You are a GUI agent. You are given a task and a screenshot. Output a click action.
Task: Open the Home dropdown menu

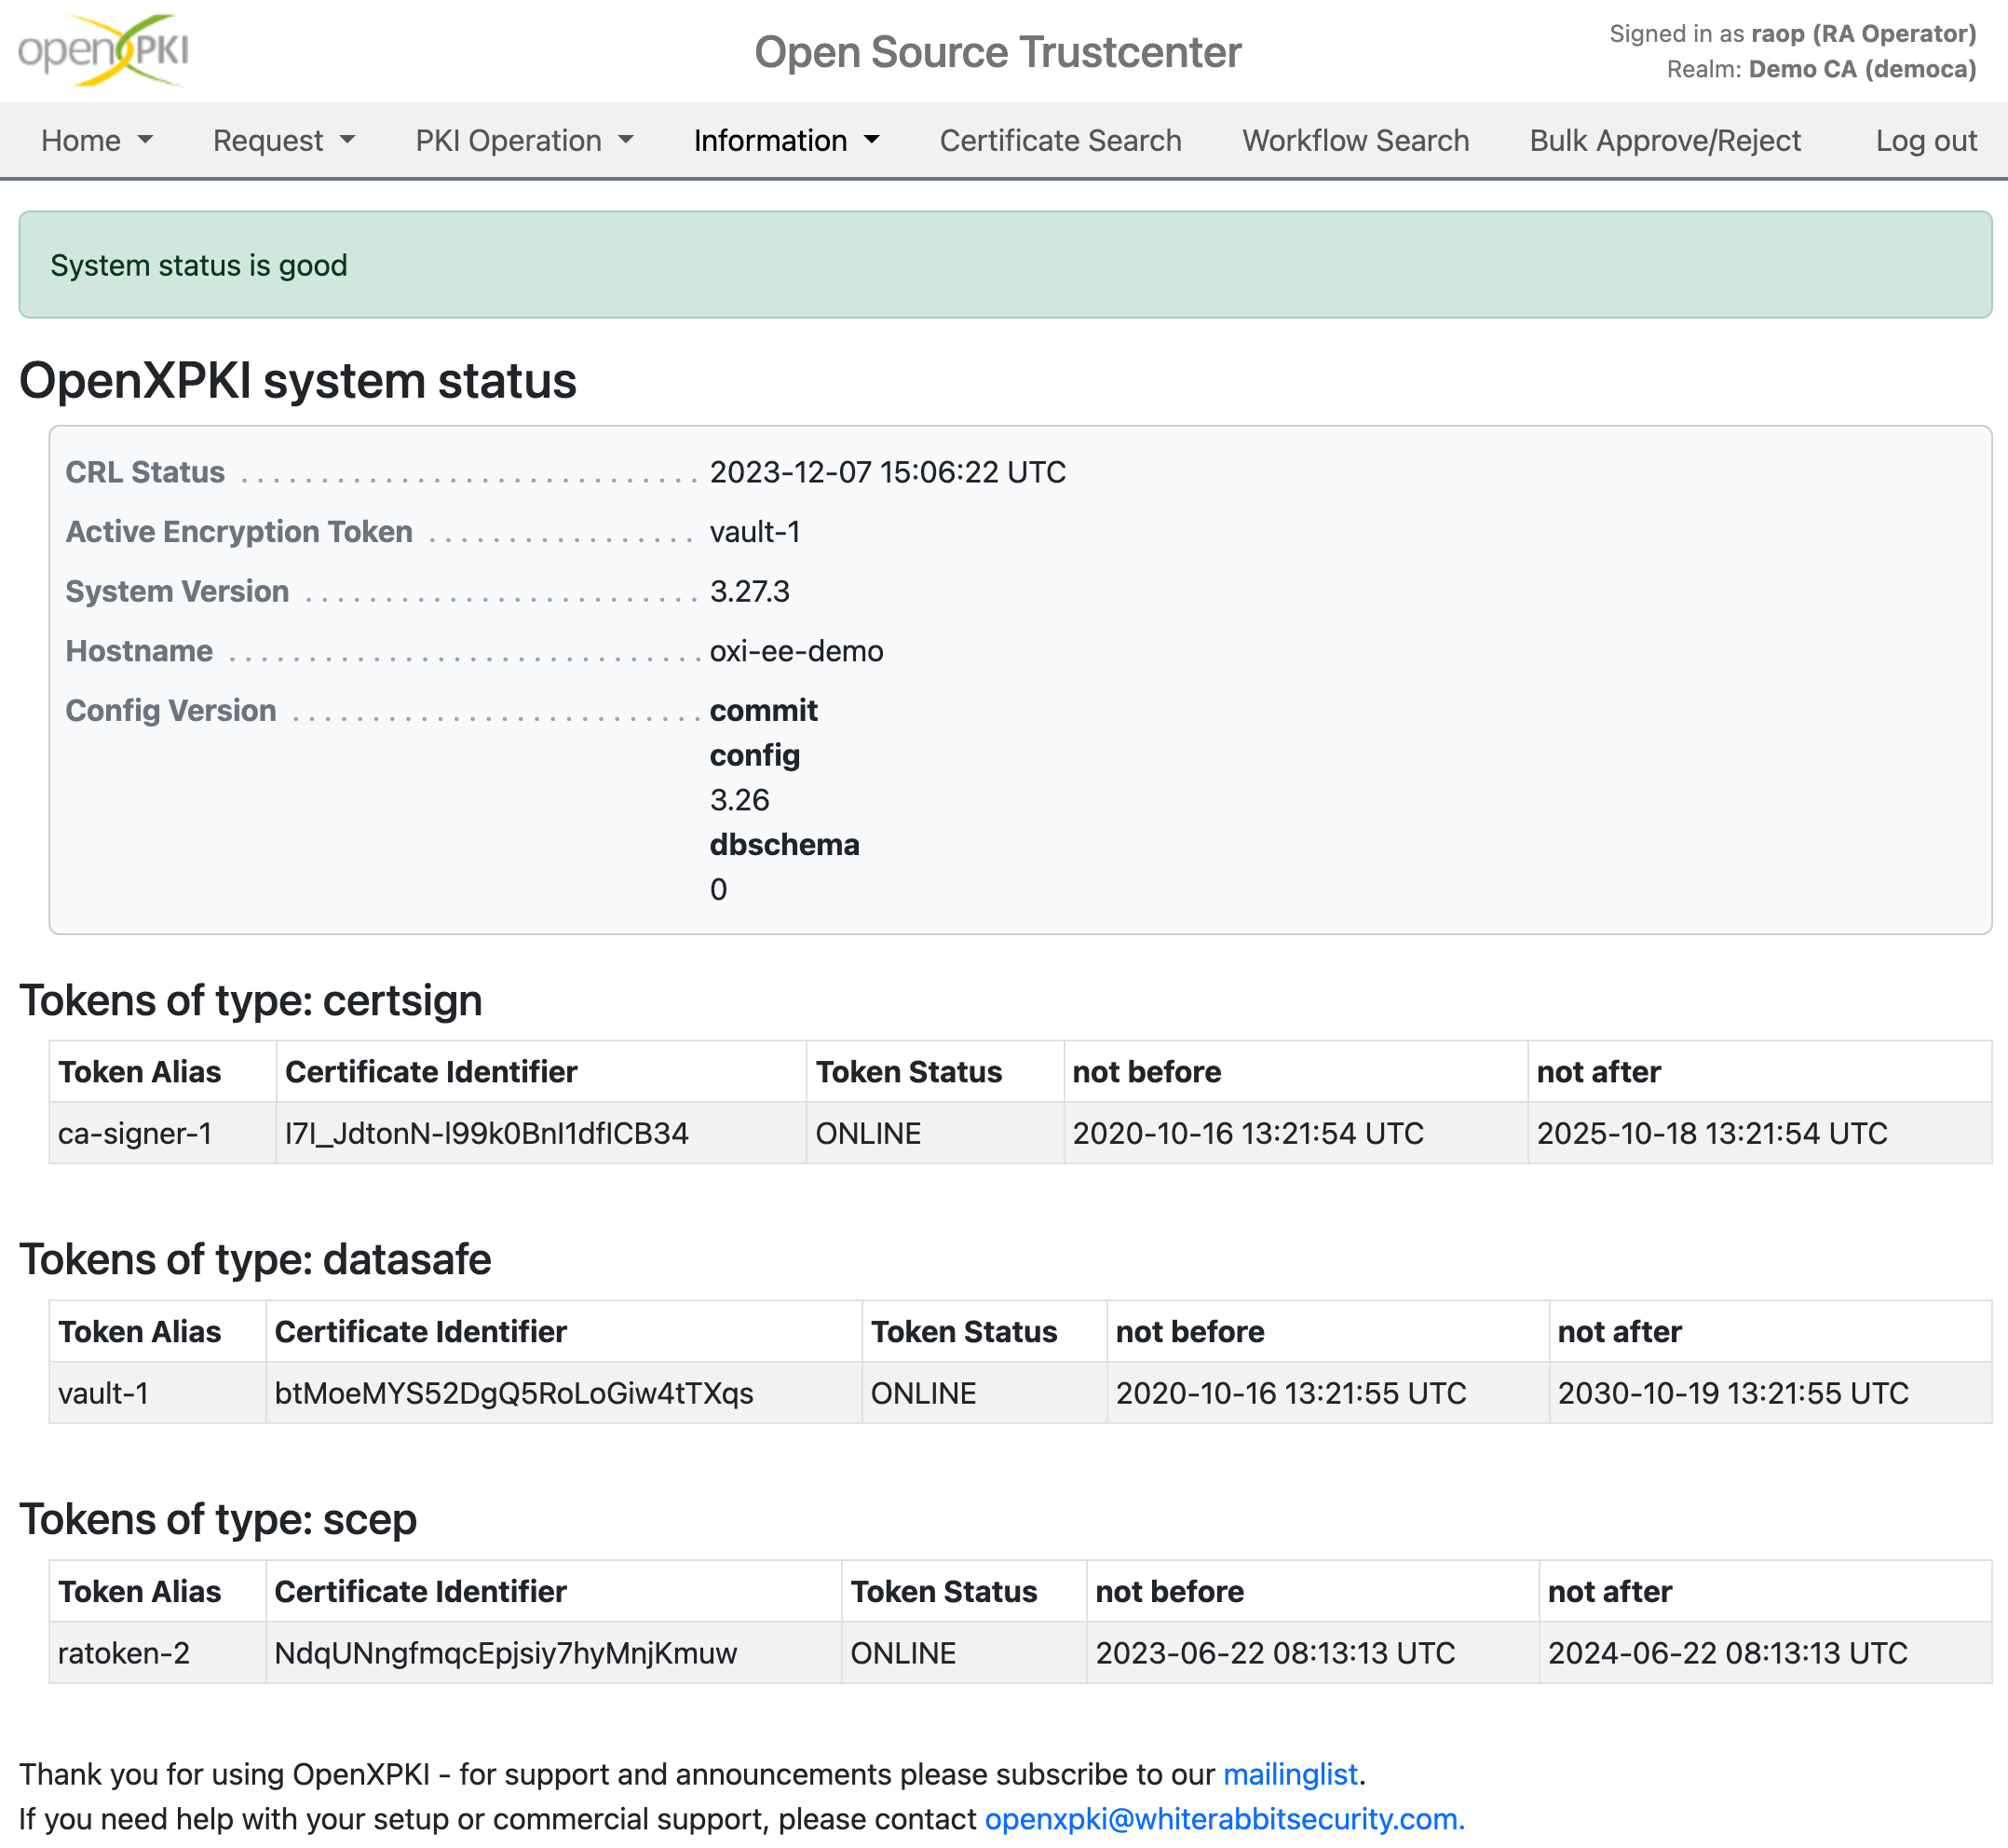[x=97, y=141]
